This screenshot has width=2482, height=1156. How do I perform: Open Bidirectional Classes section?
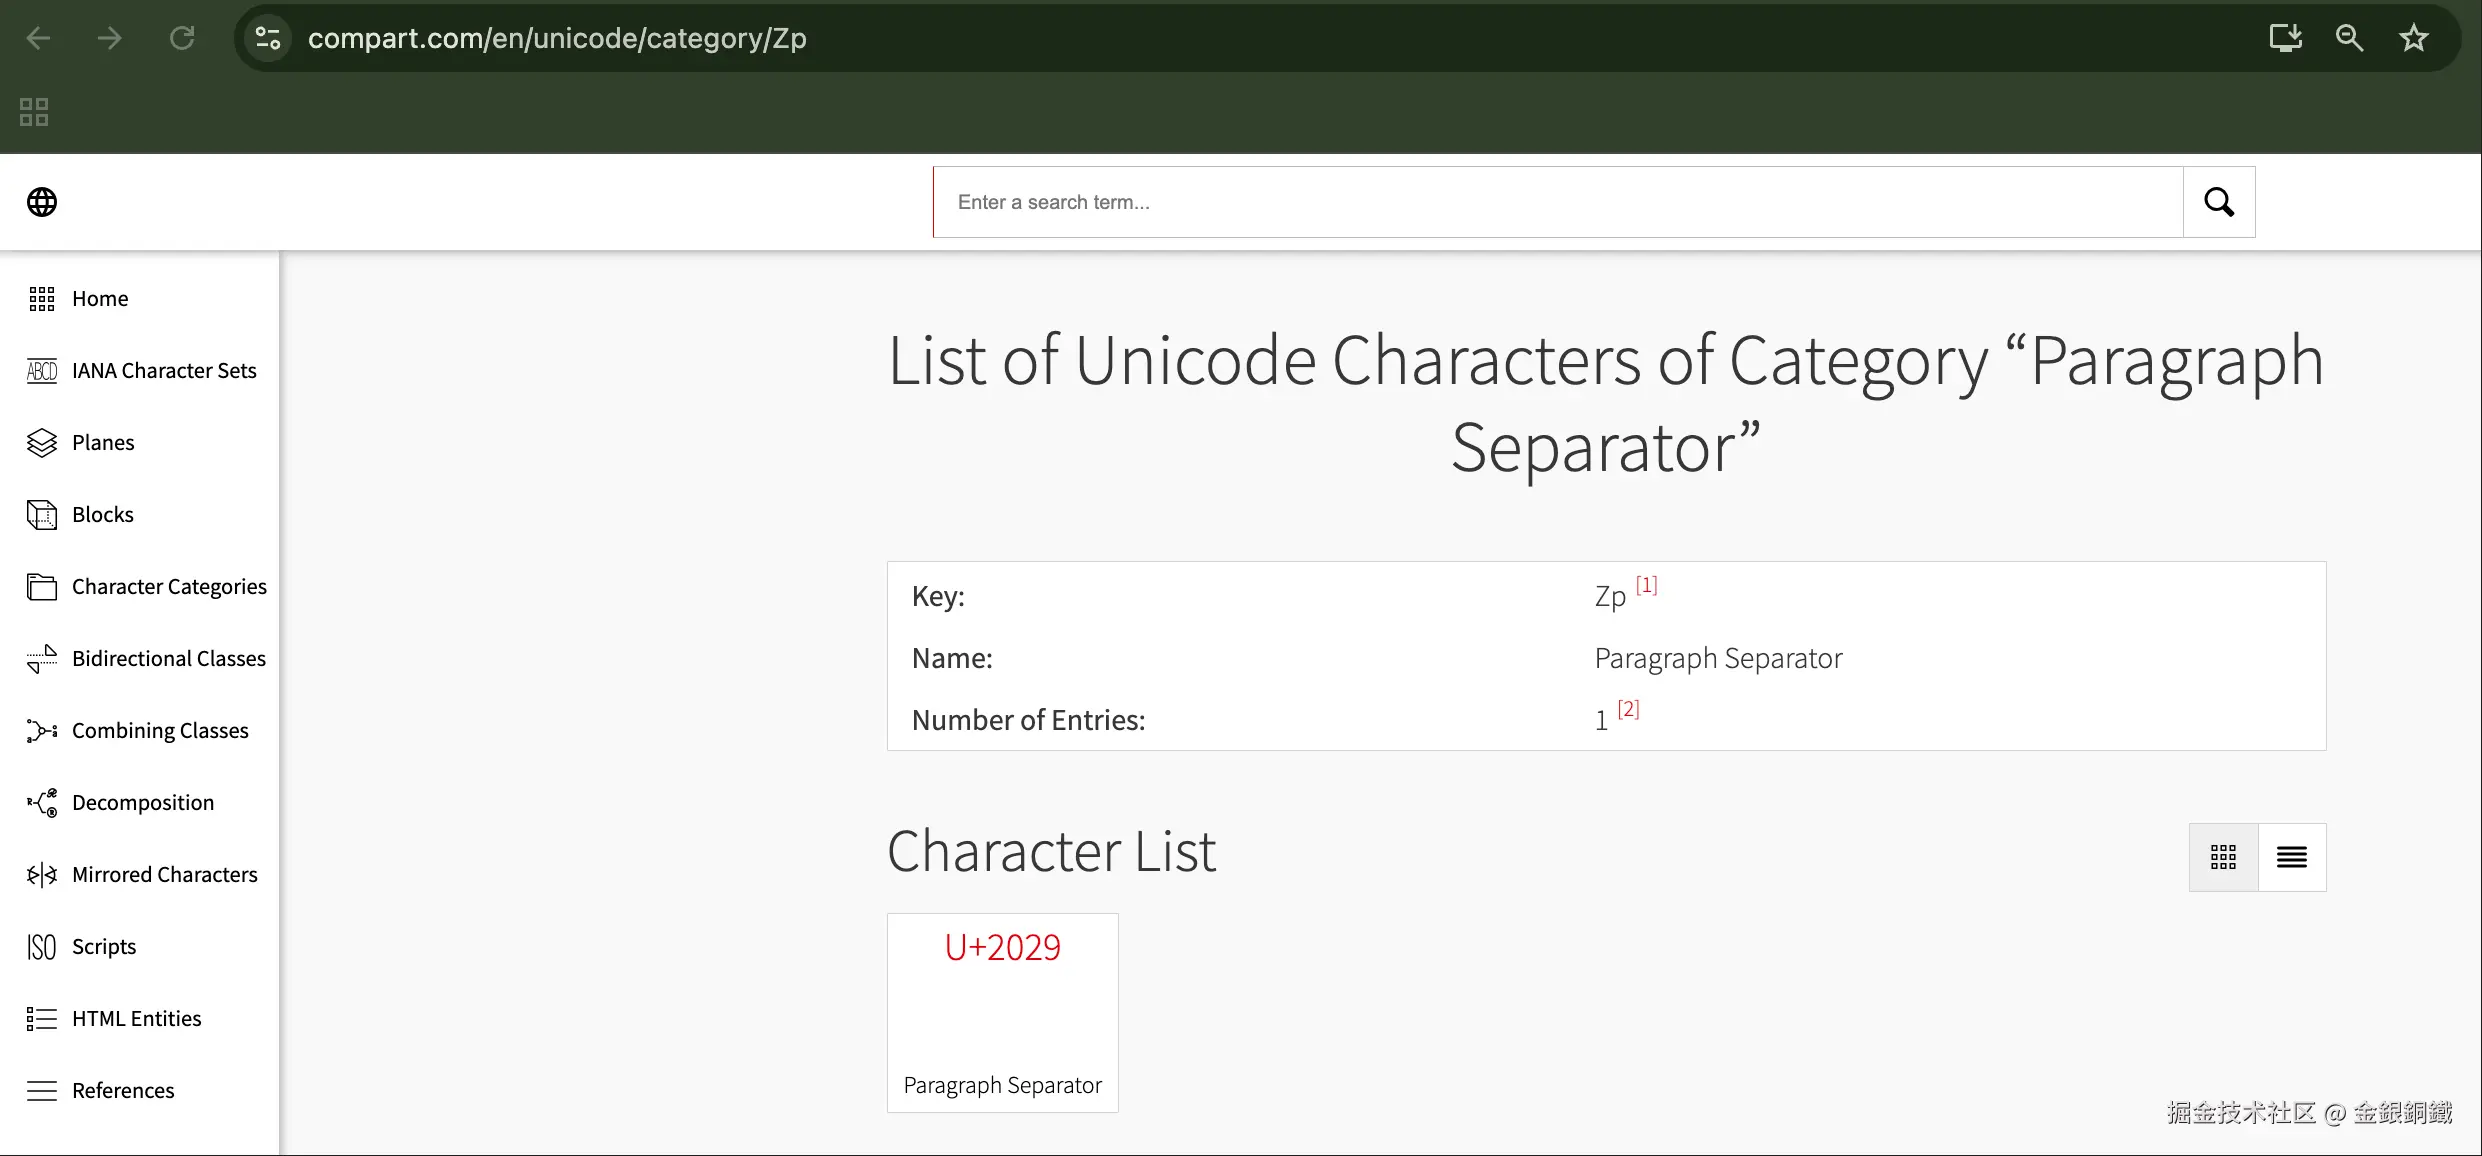coord(168,658)
